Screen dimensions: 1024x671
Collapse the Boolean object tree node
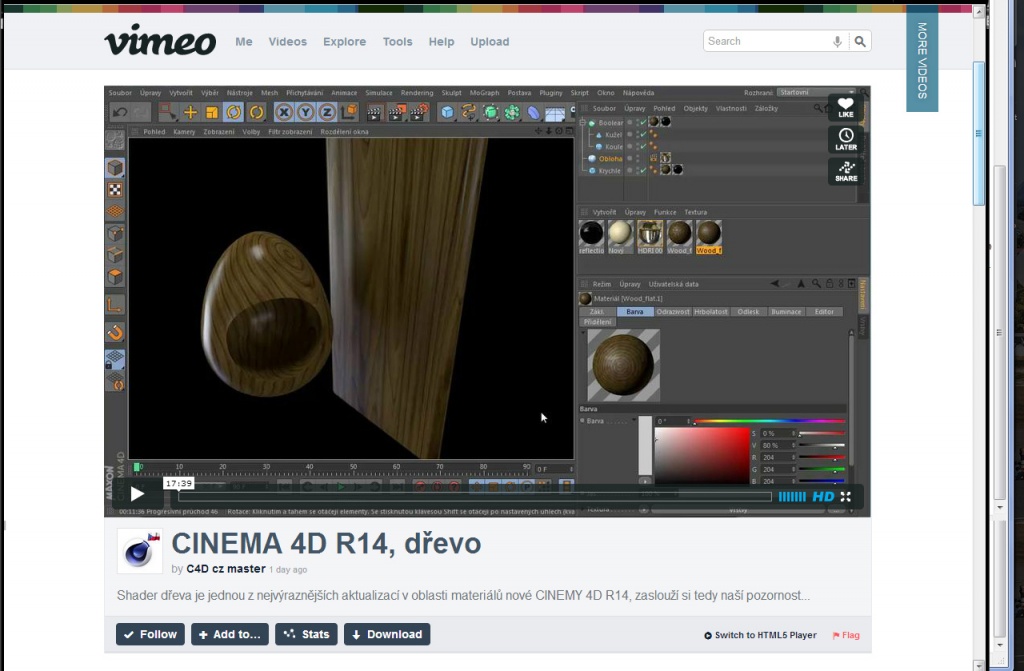[x=583, y=122]
